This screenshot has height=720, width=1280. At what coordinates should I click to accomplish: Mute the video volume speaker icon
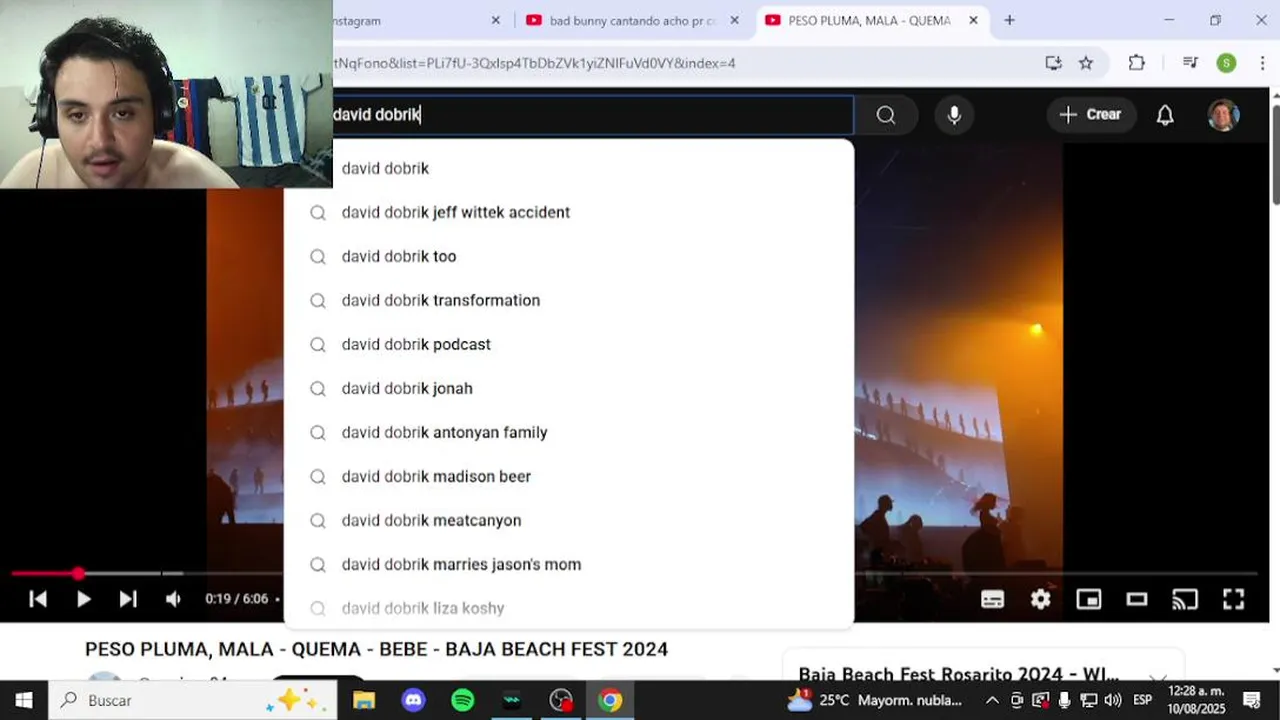click(173, 599)
